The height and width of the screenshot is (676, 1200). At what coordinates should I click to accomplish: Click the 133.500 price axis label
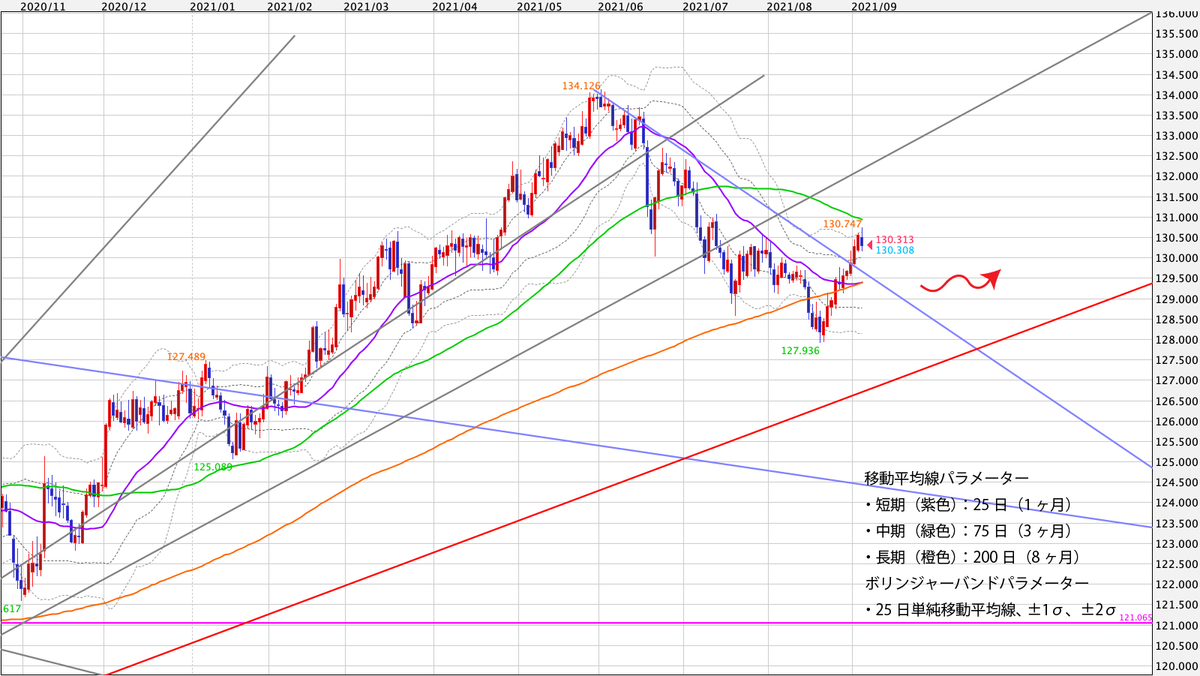coord(1178,116)
